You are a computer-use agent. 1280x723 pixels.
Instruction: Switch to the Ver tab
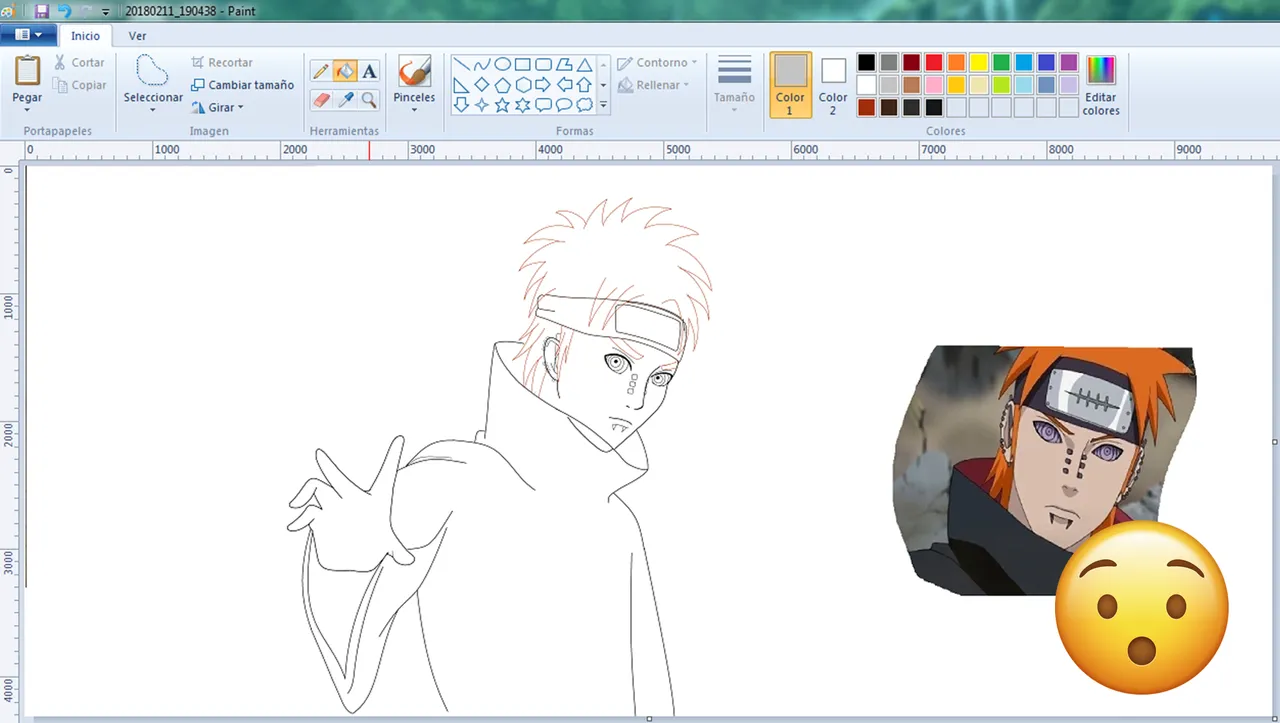[x=137, y=36]
